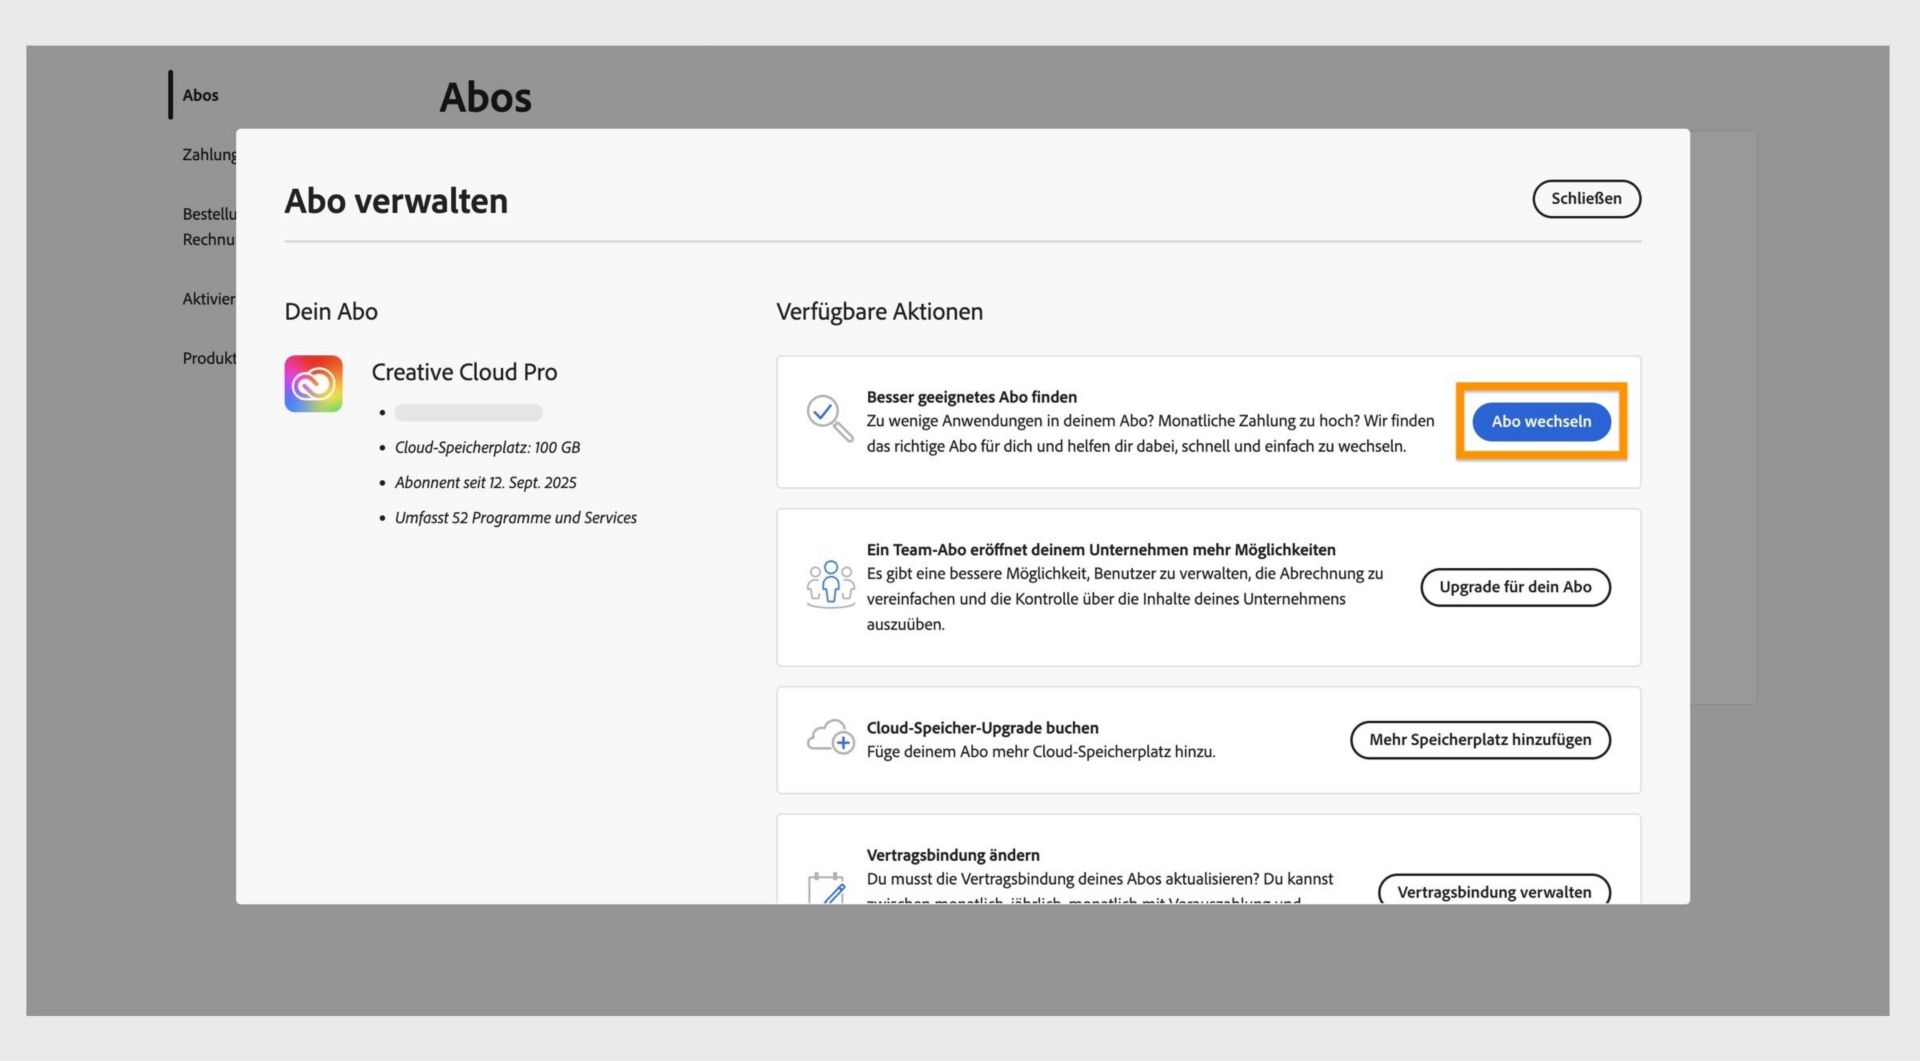Click the Creative Cloud Pro plan name
1920x1061 pixels.
[464, 372]
